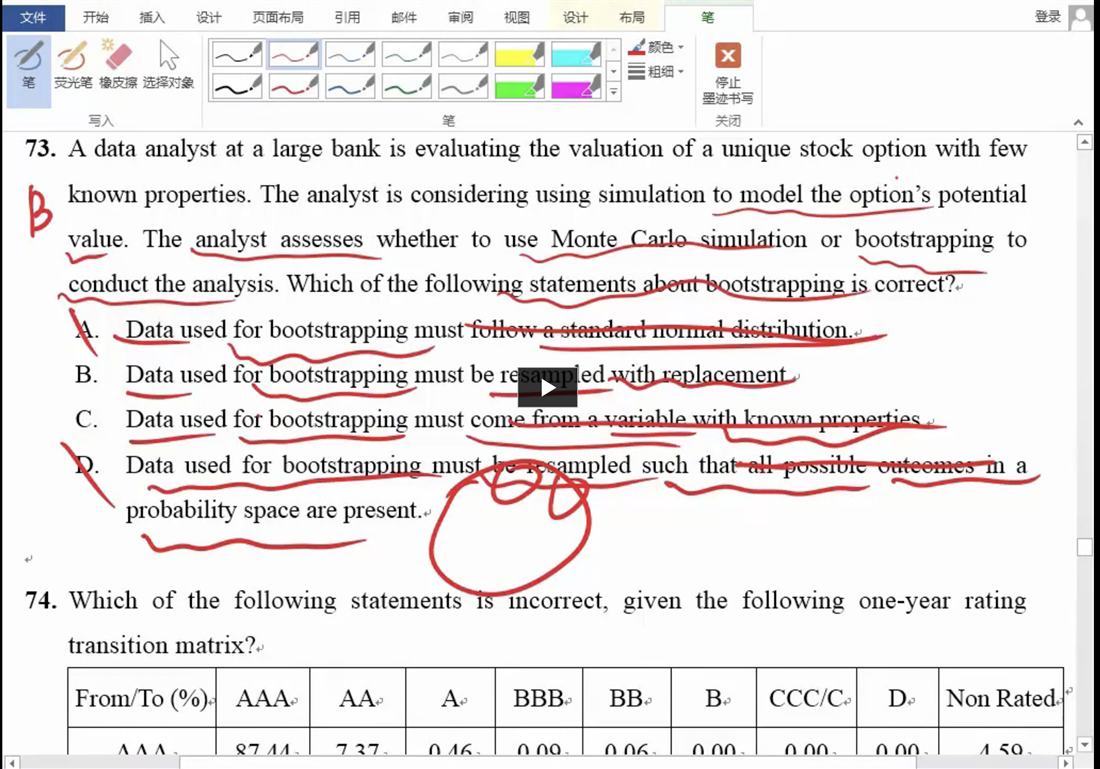Screen dimensions: 1100x769
Task: Play the video with the center play button
Action: (x=547, y=387)
